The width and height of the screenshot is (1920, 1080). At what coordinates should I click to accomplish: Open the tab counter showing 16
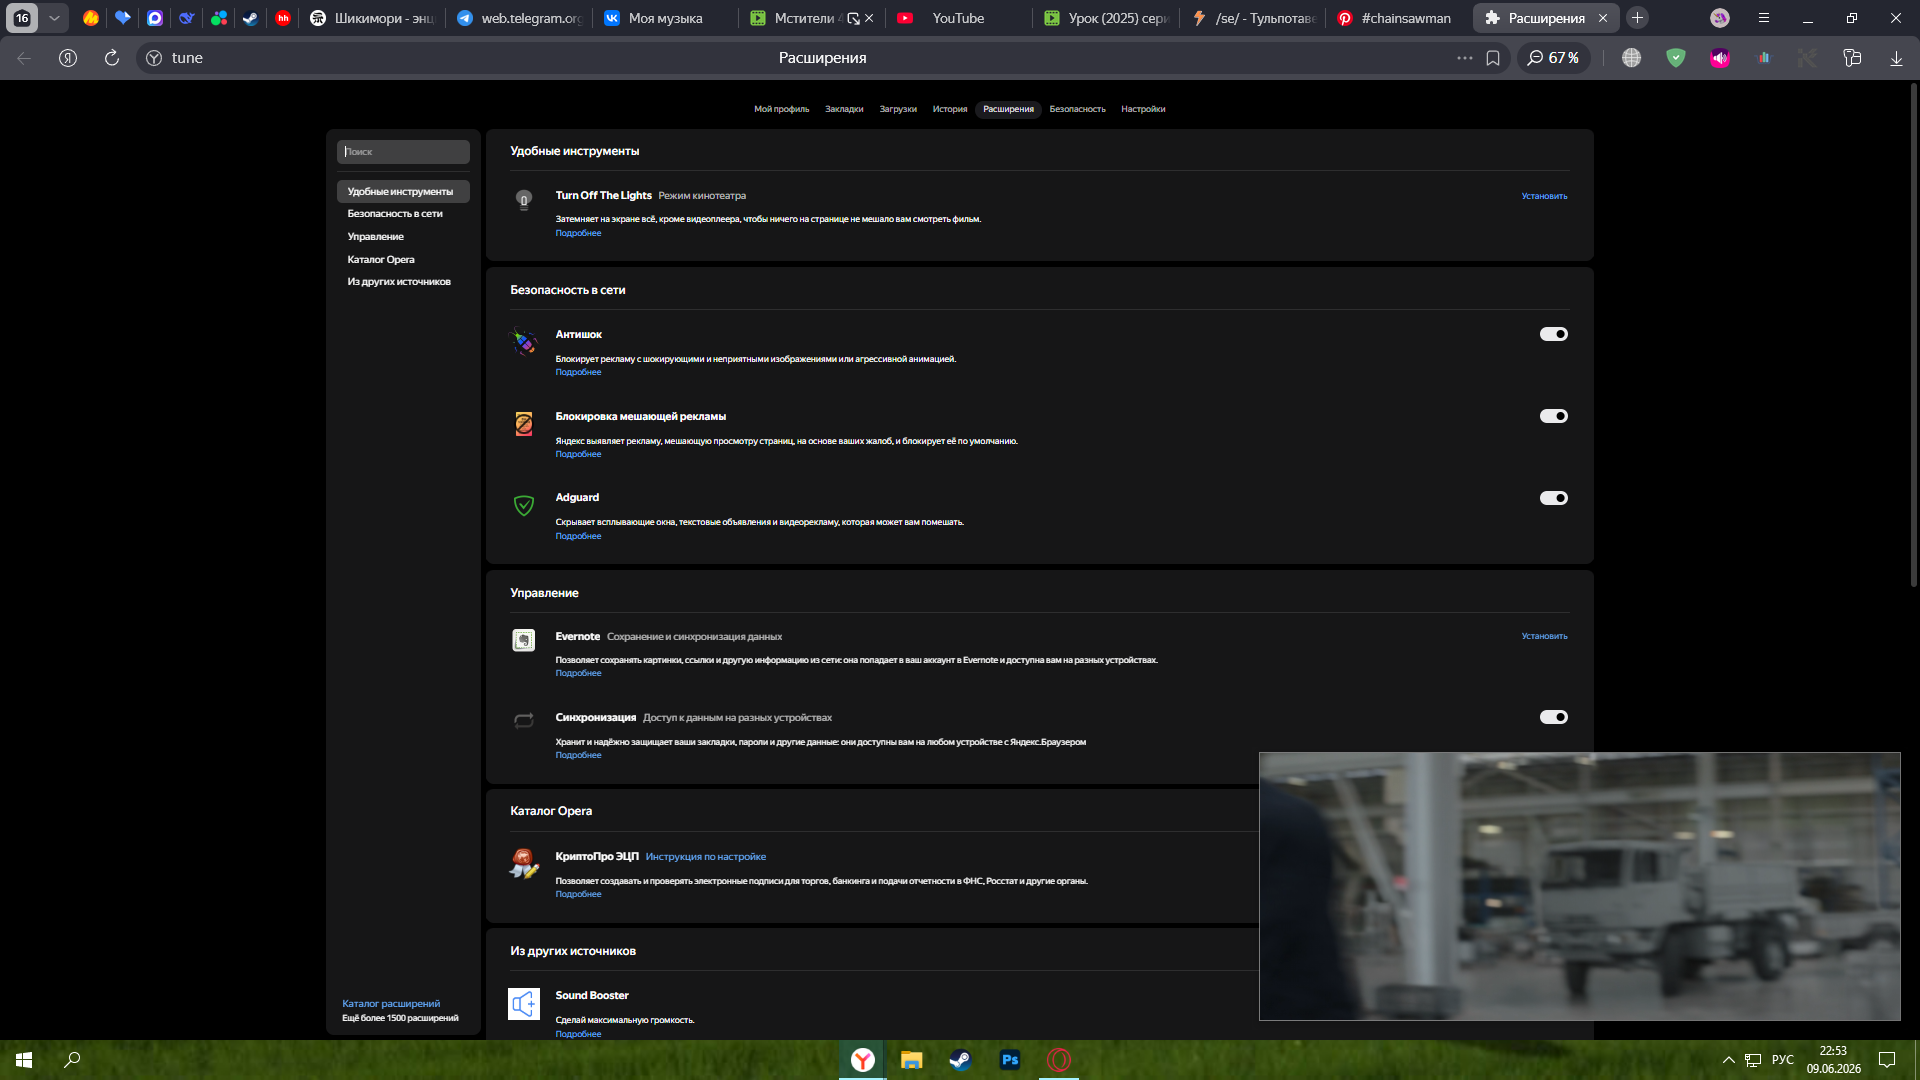pos(22,18)
